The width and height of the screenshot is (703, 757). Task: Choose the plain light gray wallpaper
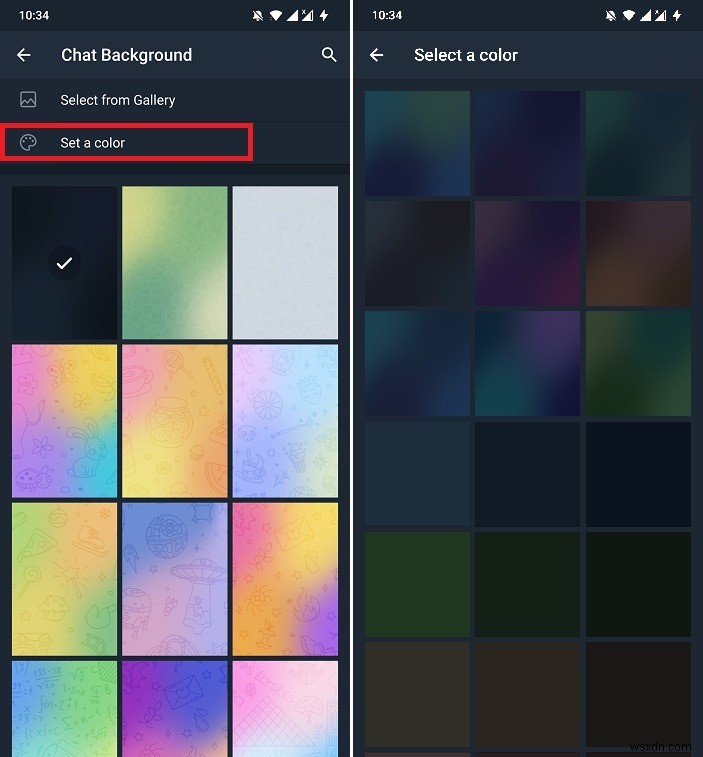coord(285,263)
